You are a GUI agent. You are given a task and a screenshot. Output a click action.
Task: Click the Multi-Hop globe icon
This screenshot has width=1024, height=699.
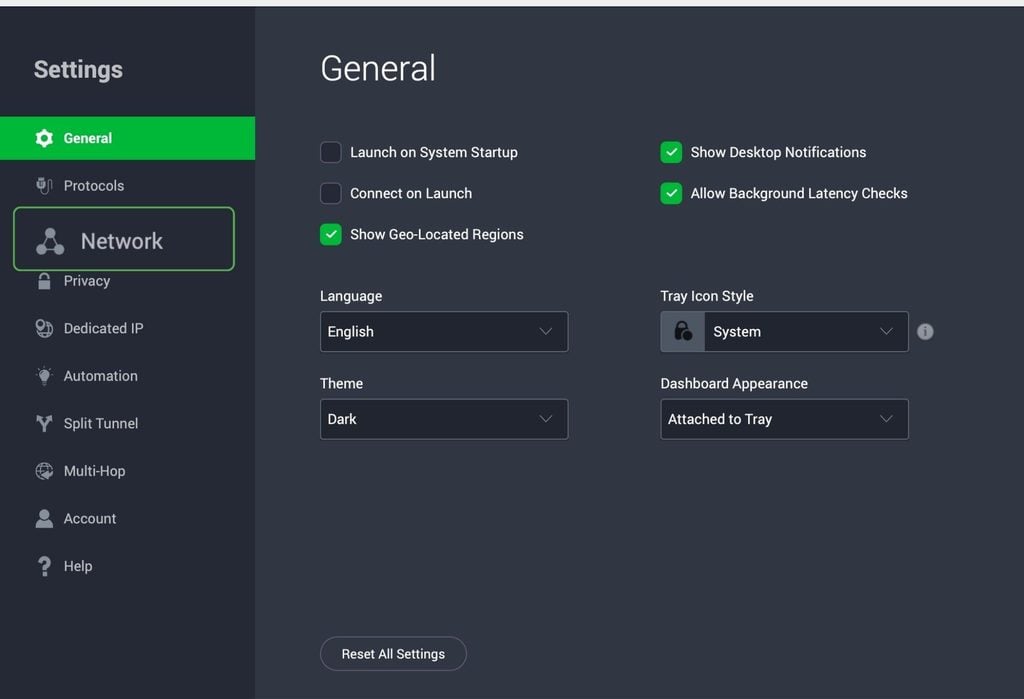44,471
